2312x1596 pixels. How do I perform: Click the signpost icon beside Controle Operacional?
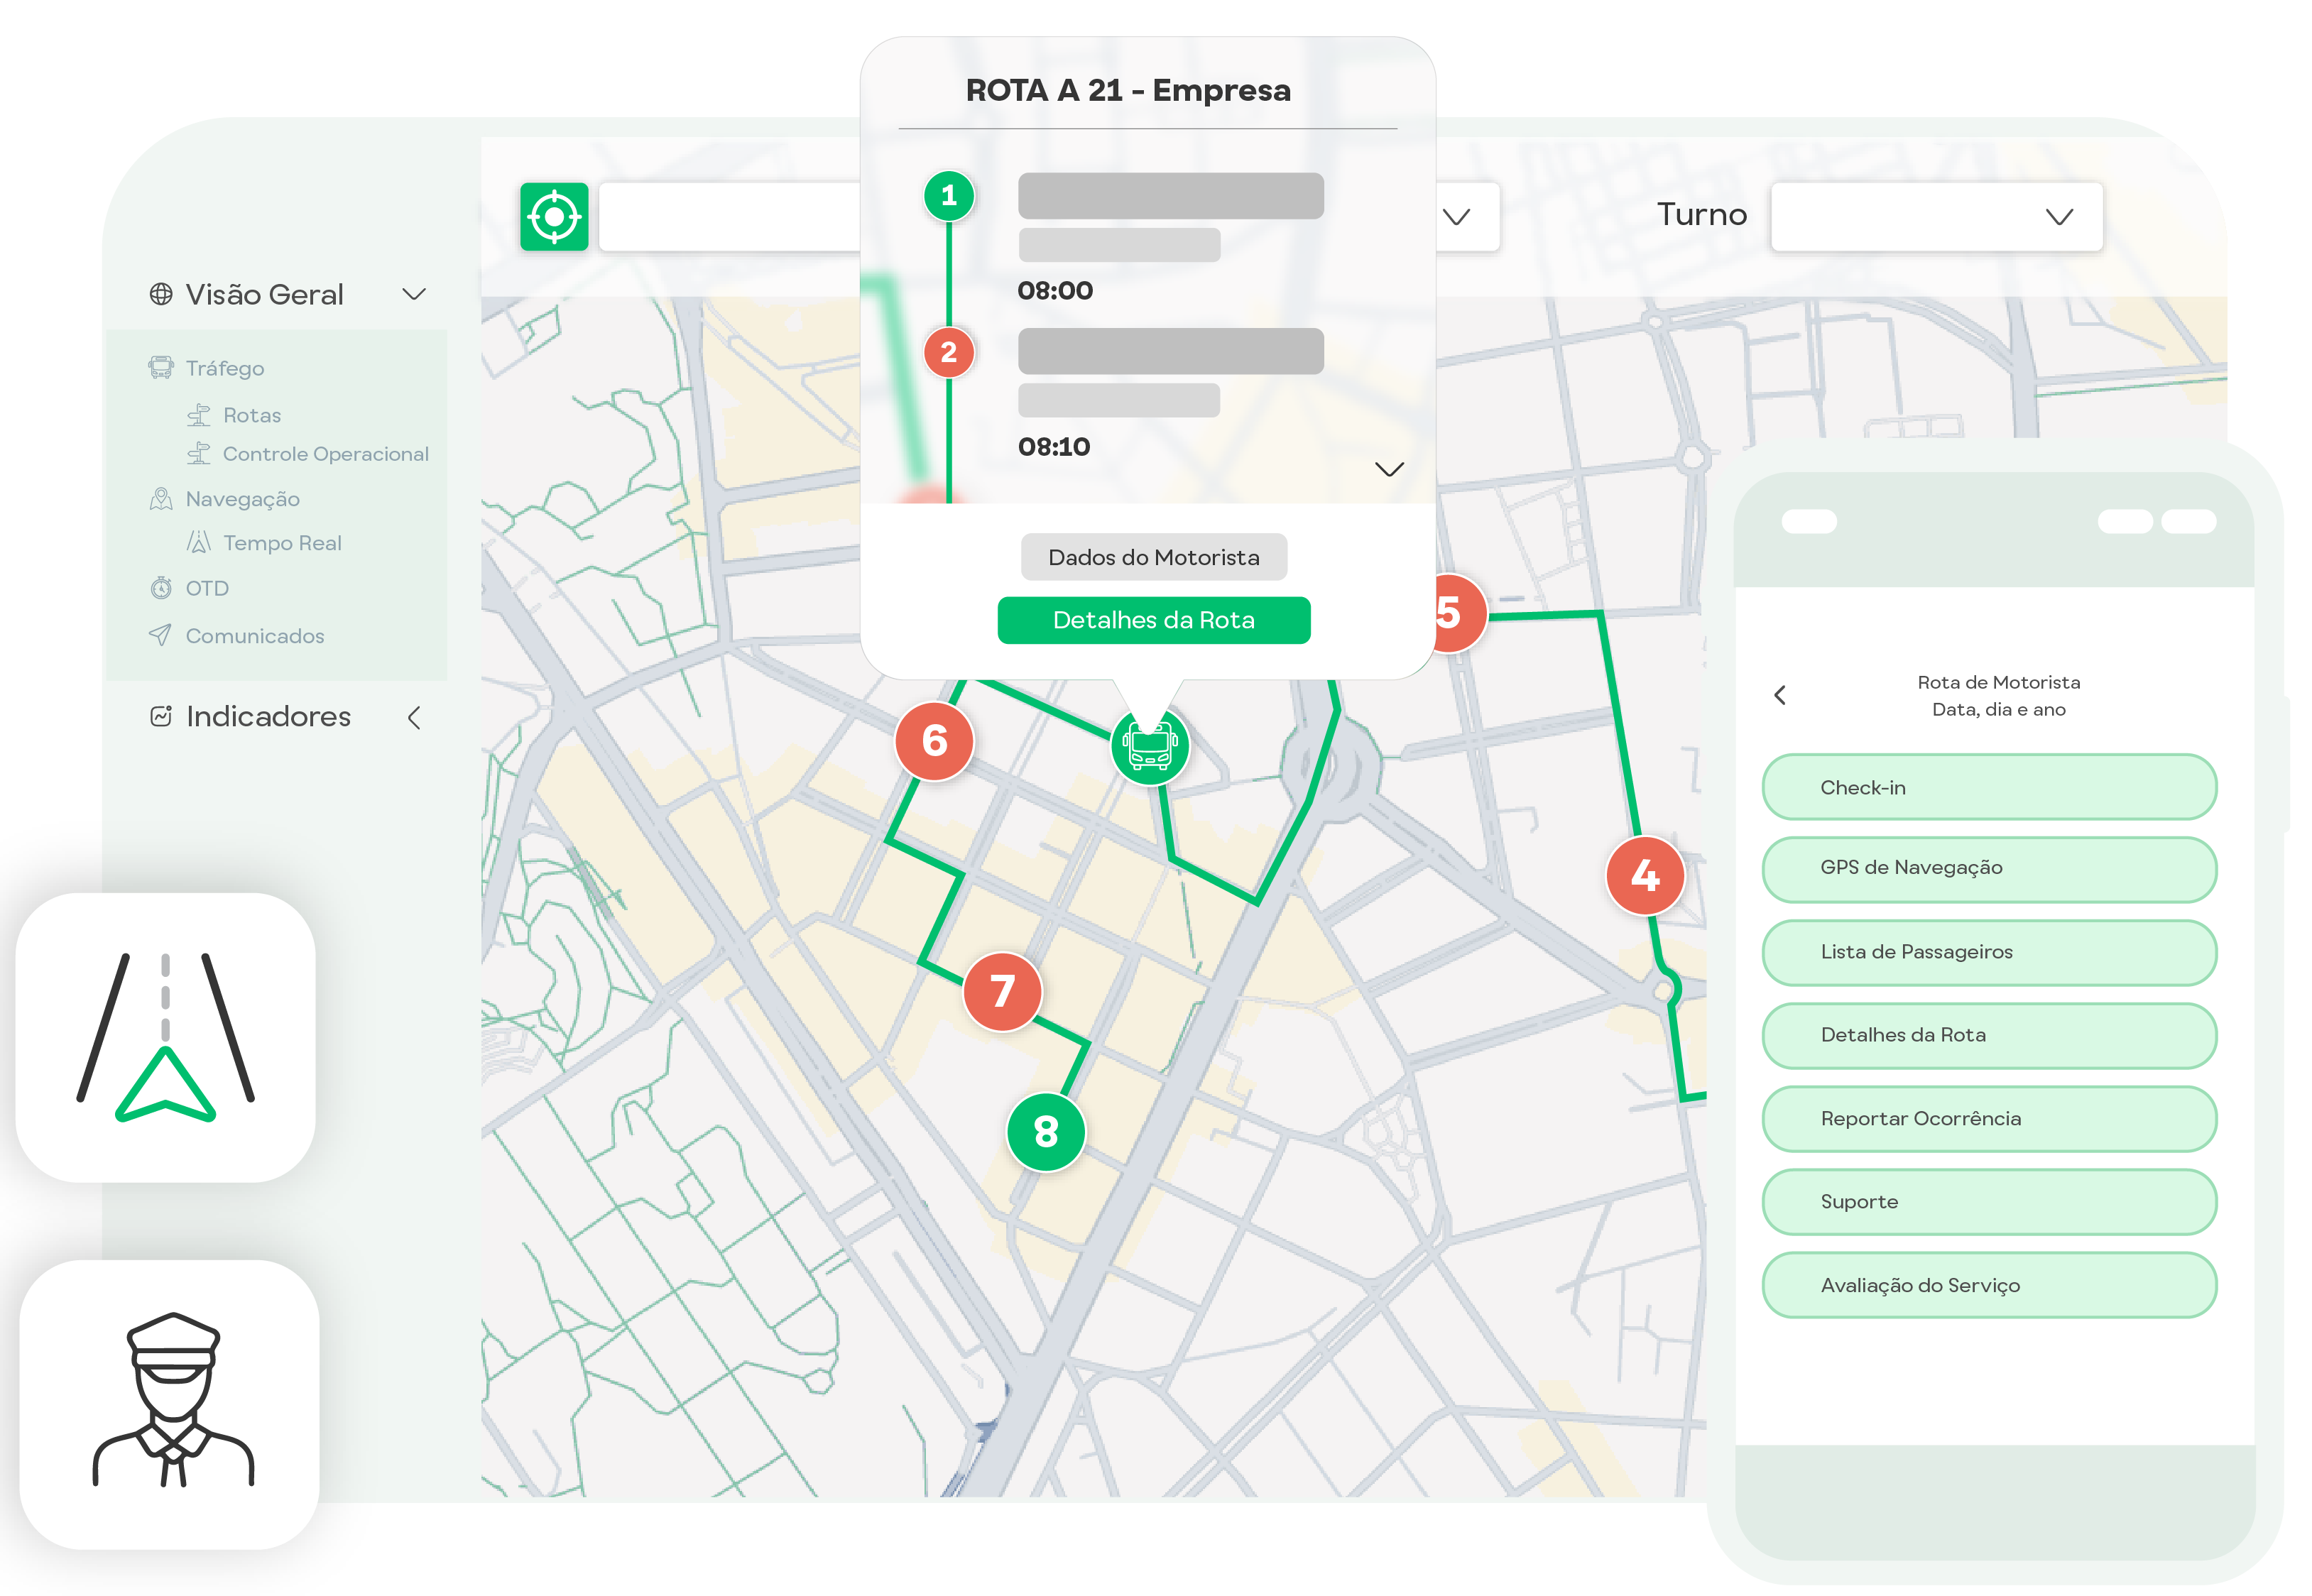coord(199,454)
